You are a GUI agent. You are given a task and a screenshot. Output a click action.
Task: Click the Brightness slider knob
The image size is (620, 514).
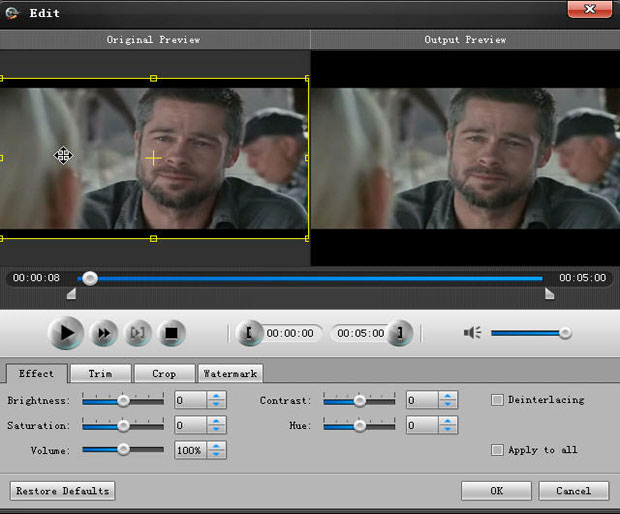[123, 401]
